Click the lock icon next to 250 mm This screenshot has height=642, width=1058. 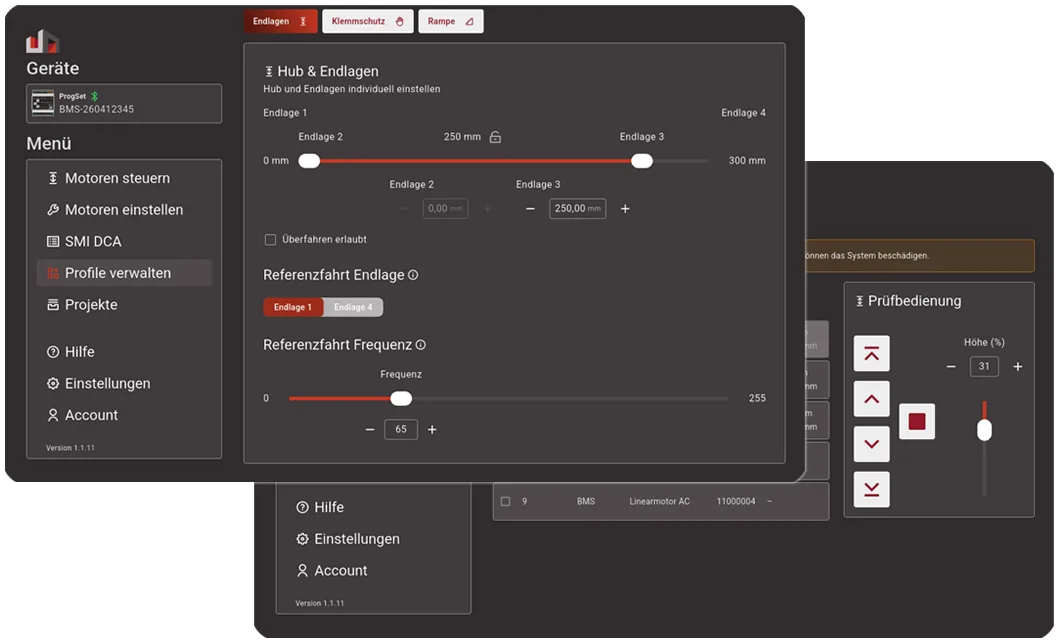[495, 137]
